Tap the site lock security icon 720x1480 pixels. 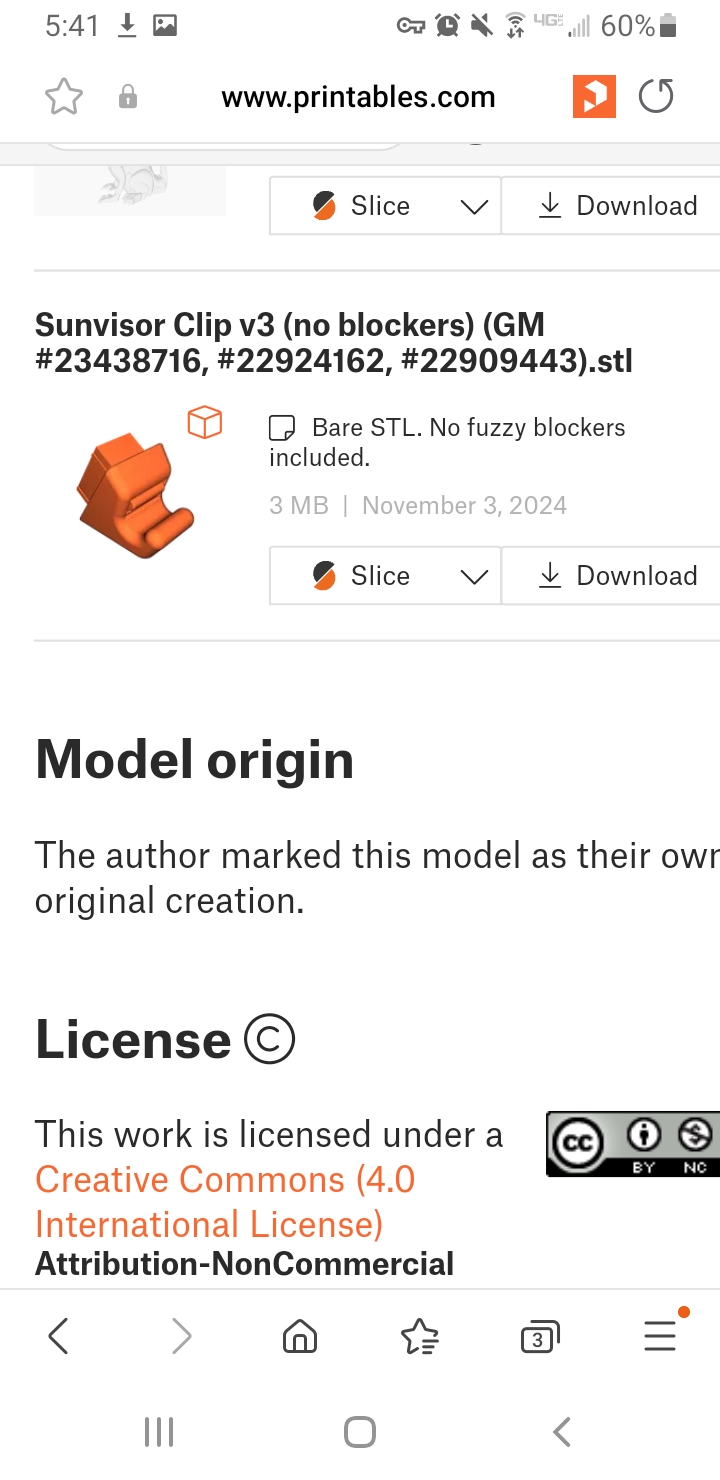click(128, 97)
